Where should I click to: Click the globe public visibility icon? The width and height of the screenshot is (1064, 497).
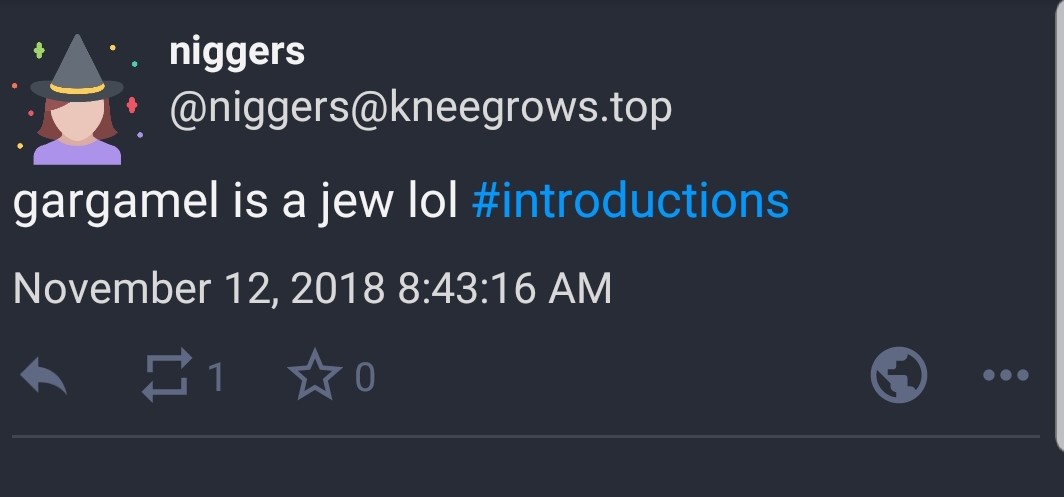pyautogui.click(x=898, y=375)
